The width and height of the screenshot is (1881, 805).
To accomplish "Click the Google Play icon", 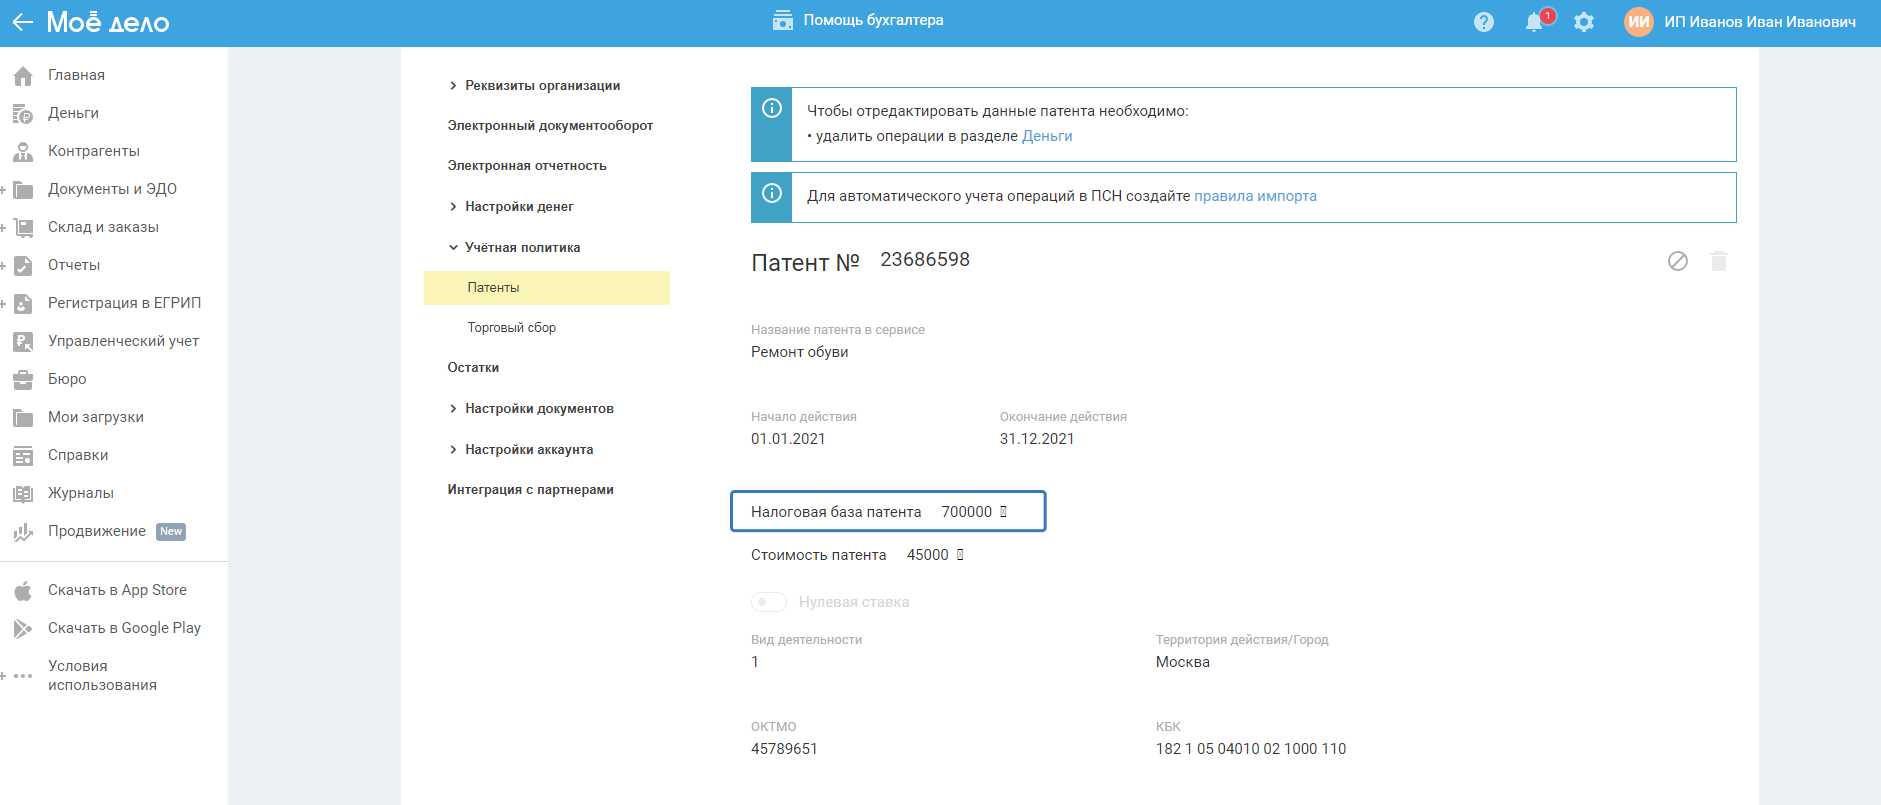I will (23, 629).
